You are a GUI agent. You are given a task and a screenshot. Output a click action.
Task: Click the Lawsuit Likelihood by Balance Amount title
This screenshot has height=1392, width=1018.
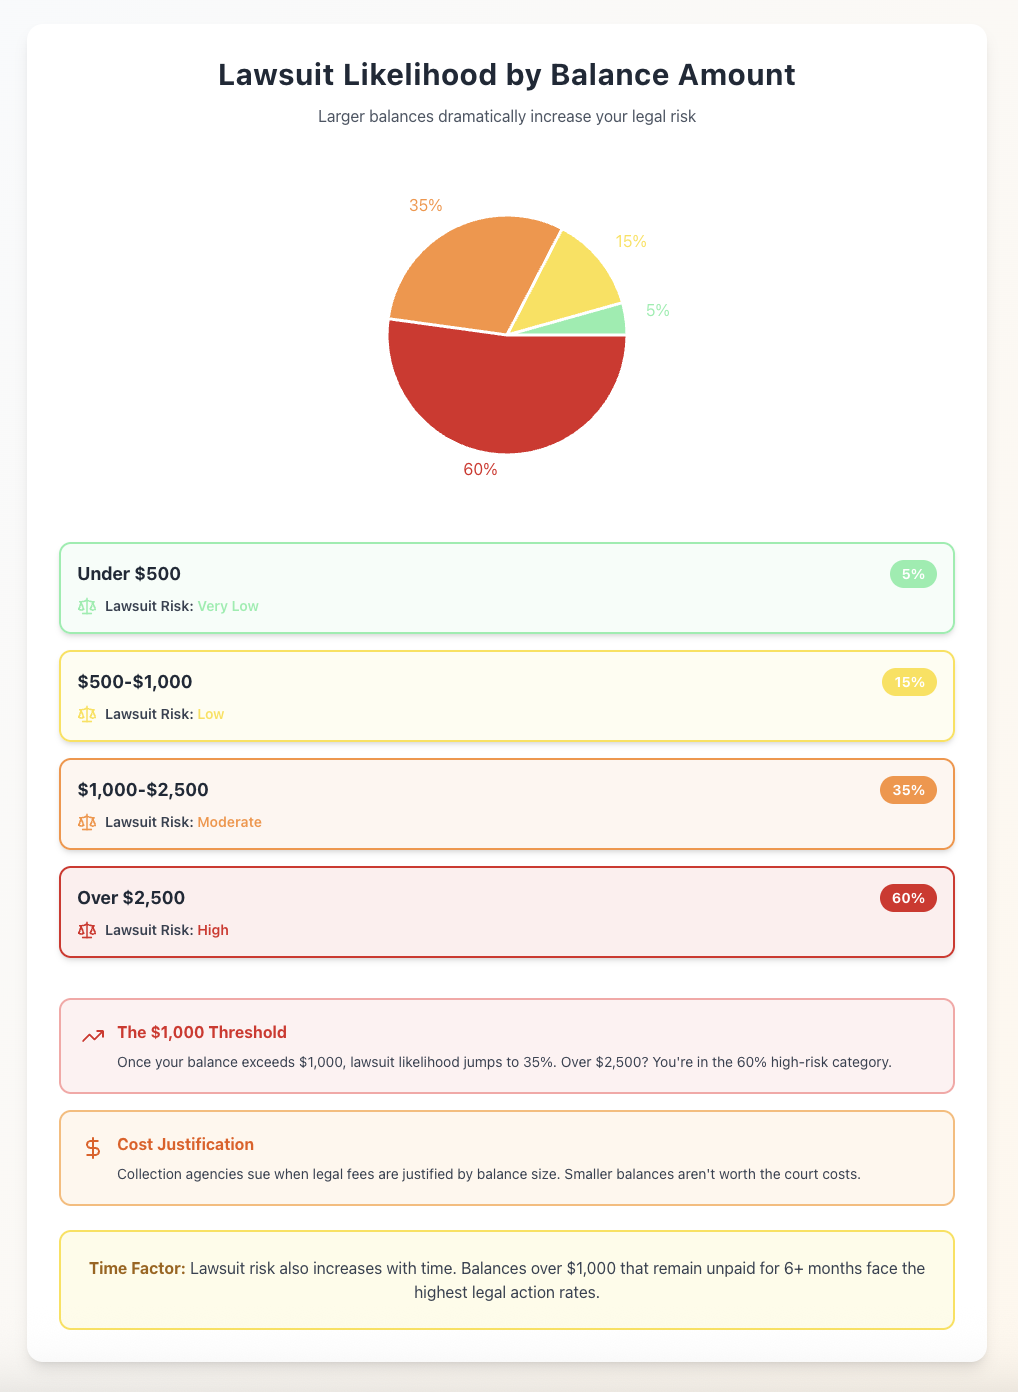(x=507, y=75)
